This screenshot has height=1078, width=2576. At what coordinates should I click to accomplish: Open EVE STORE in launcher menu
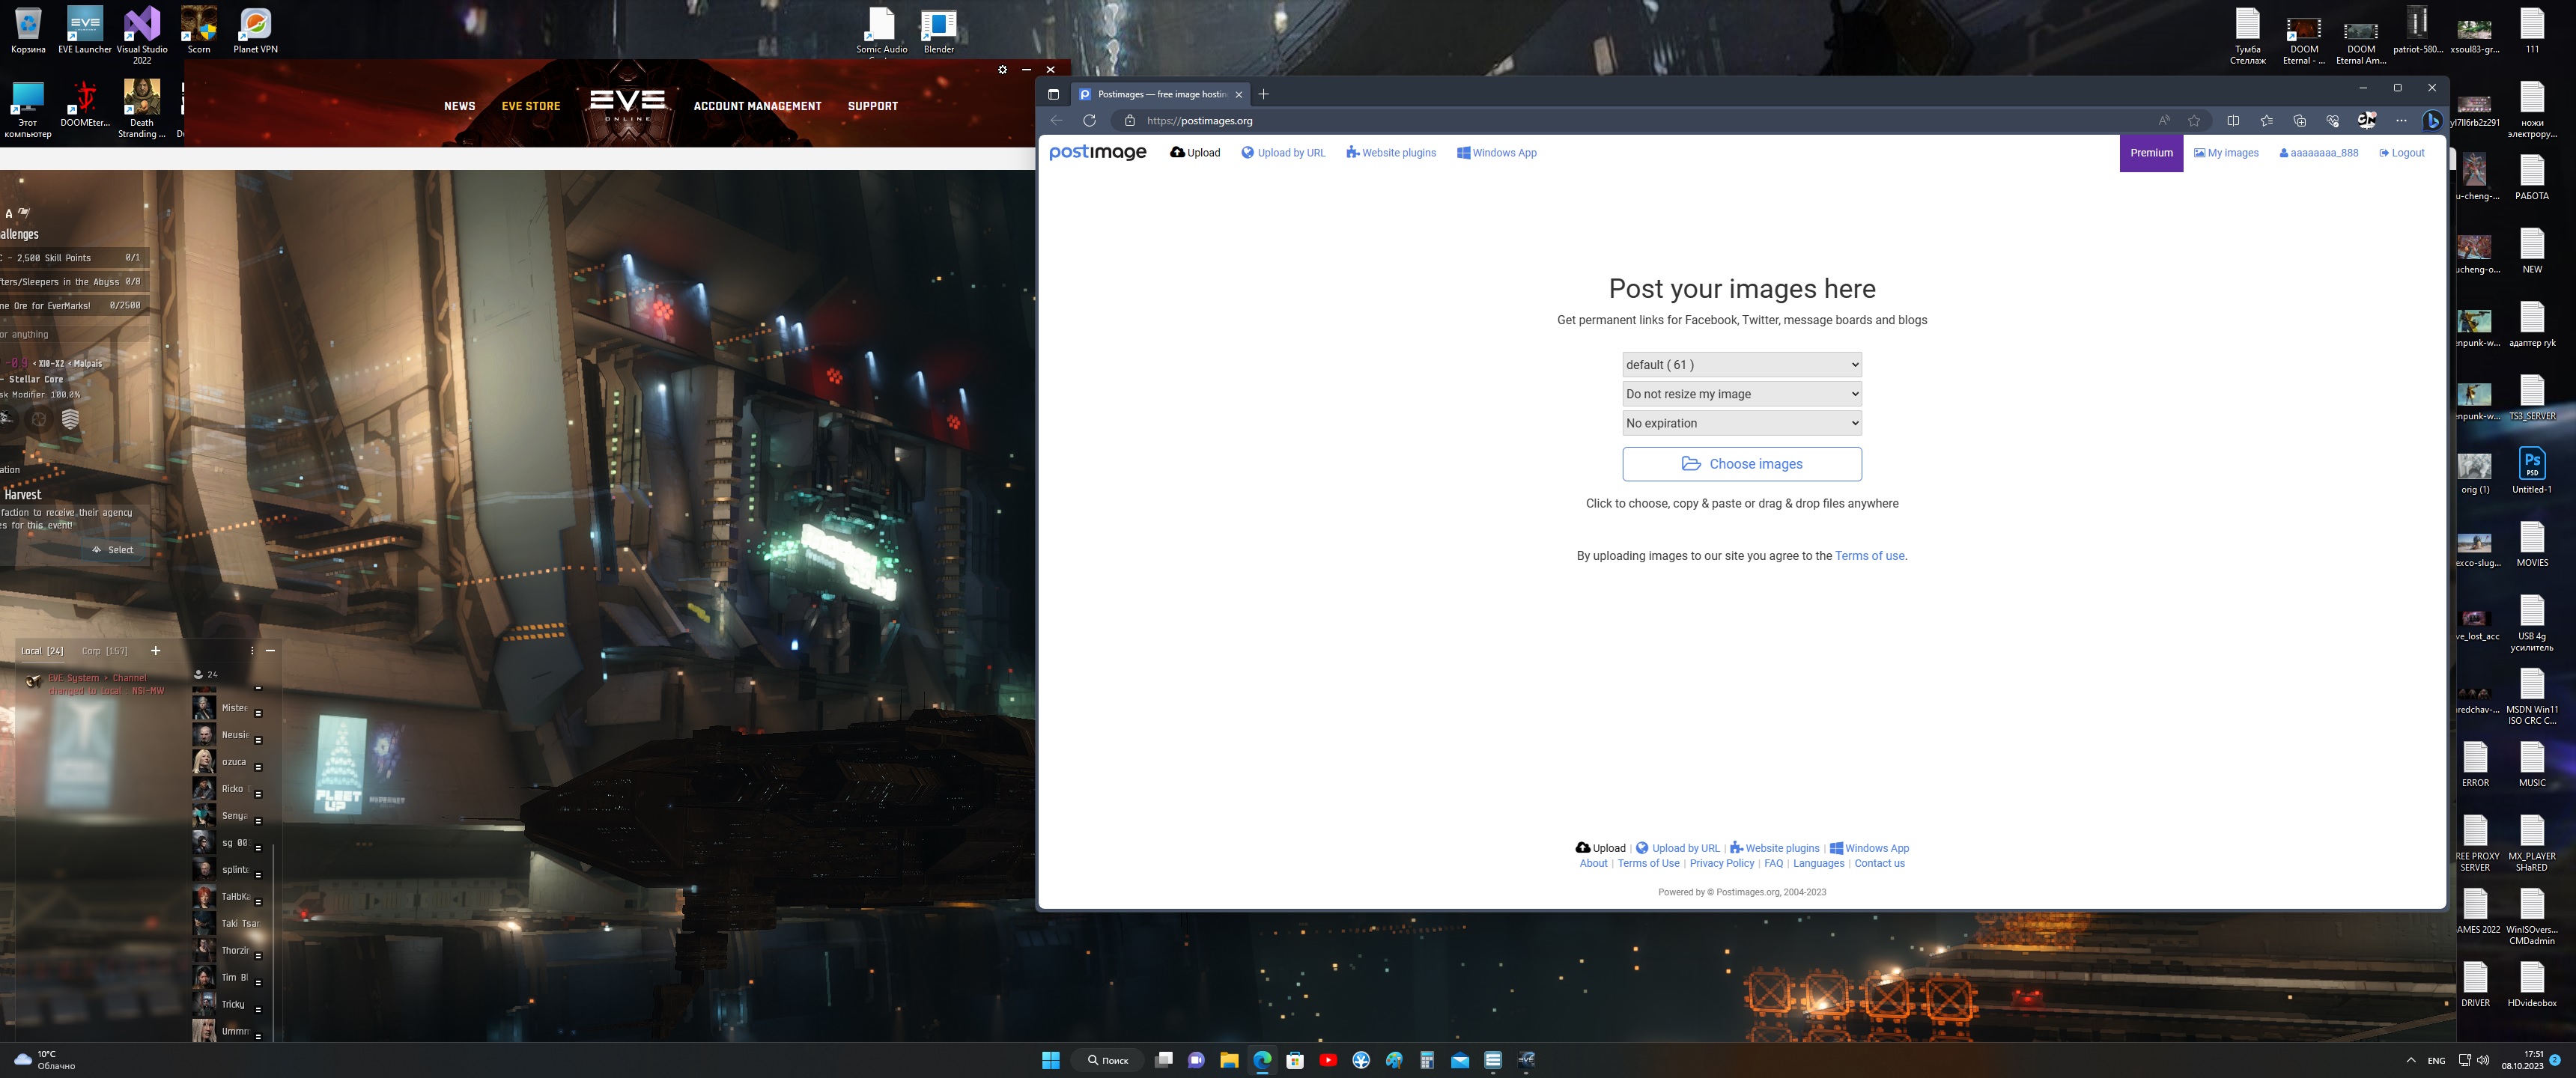tap(530, 106)
